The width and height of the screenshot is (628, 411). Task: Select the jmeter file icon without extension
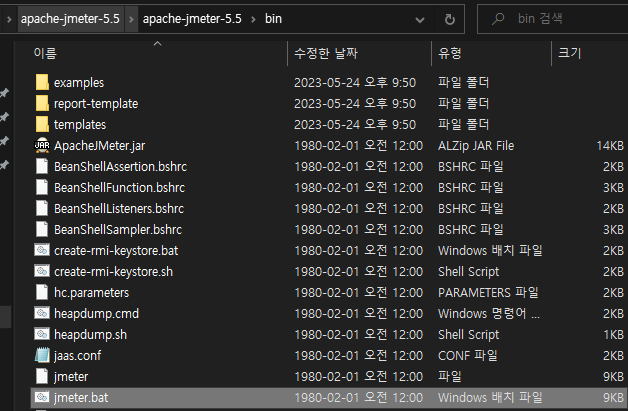42,376
